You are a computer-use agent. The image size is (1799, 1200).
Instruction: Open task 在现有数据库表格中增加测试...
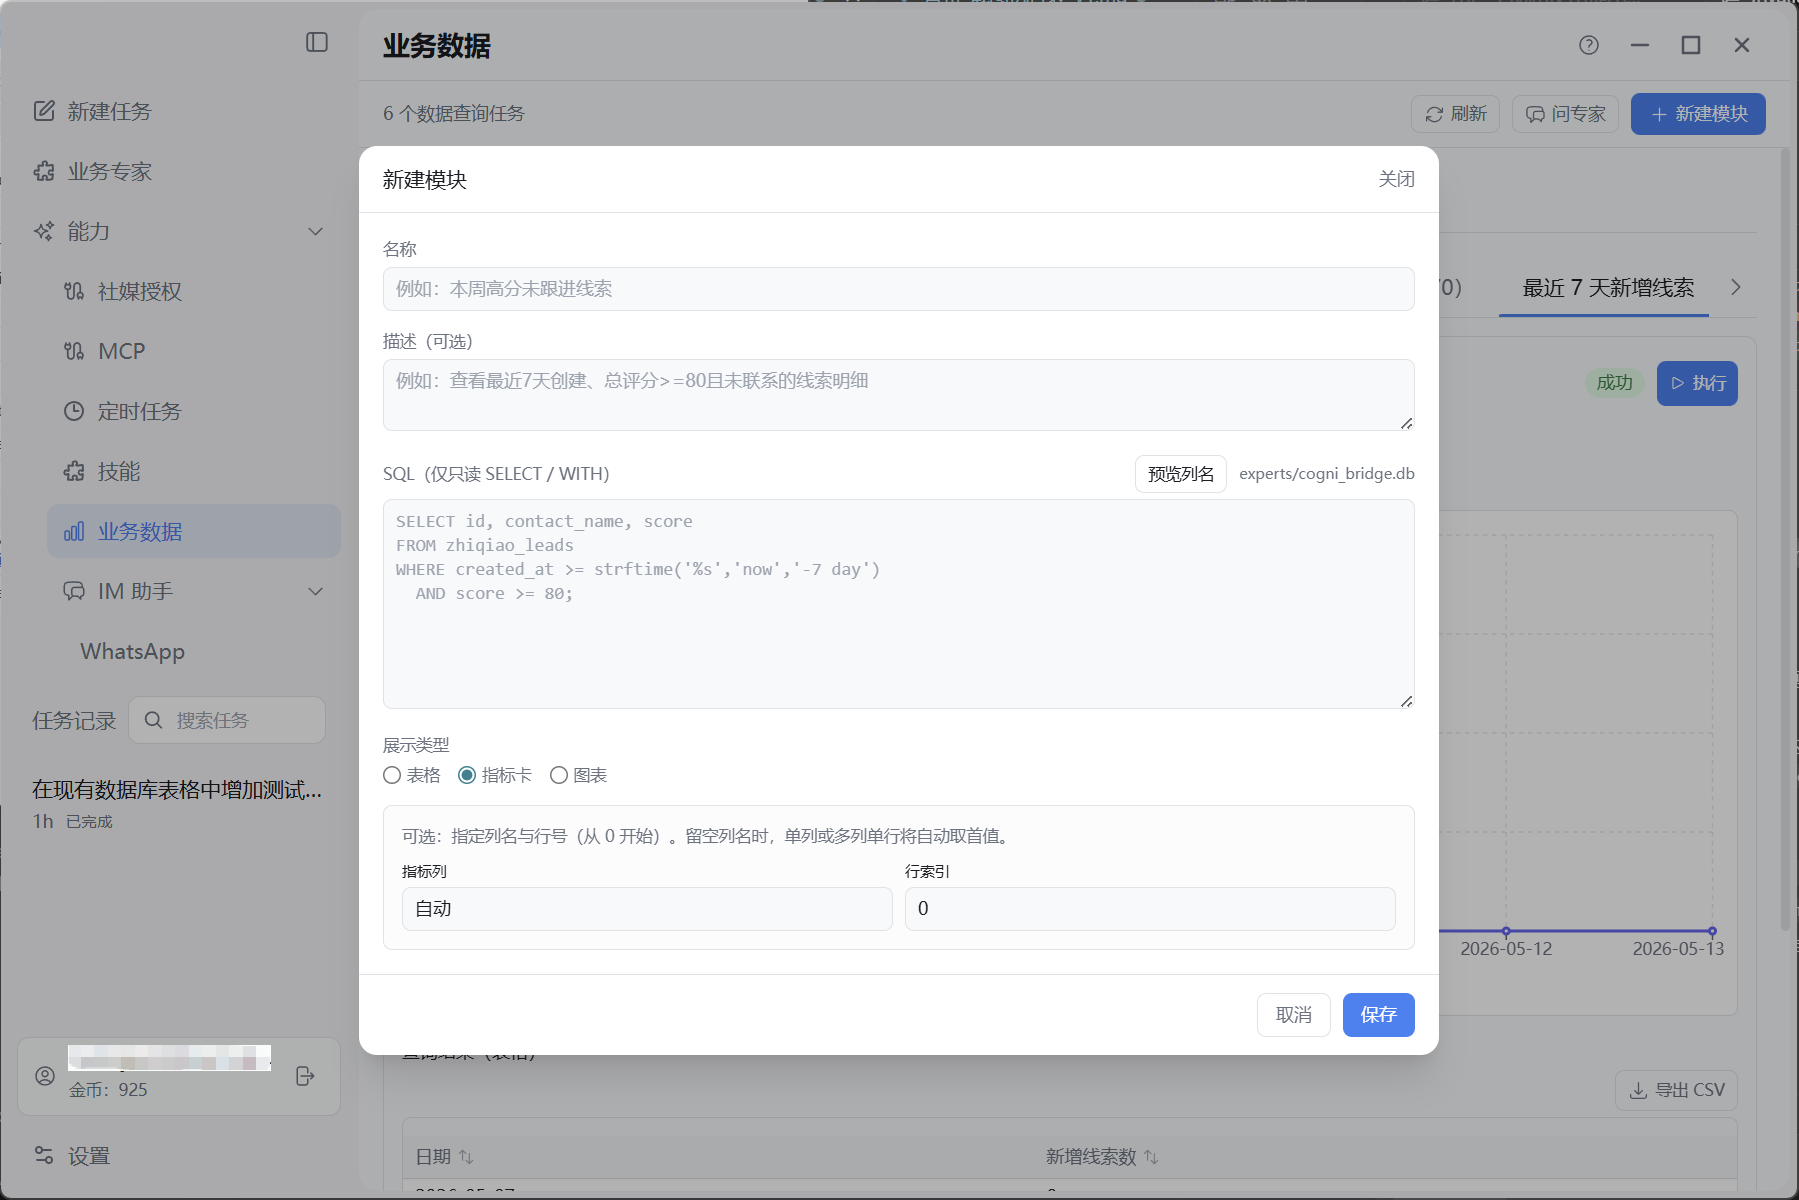coord(177,790)
